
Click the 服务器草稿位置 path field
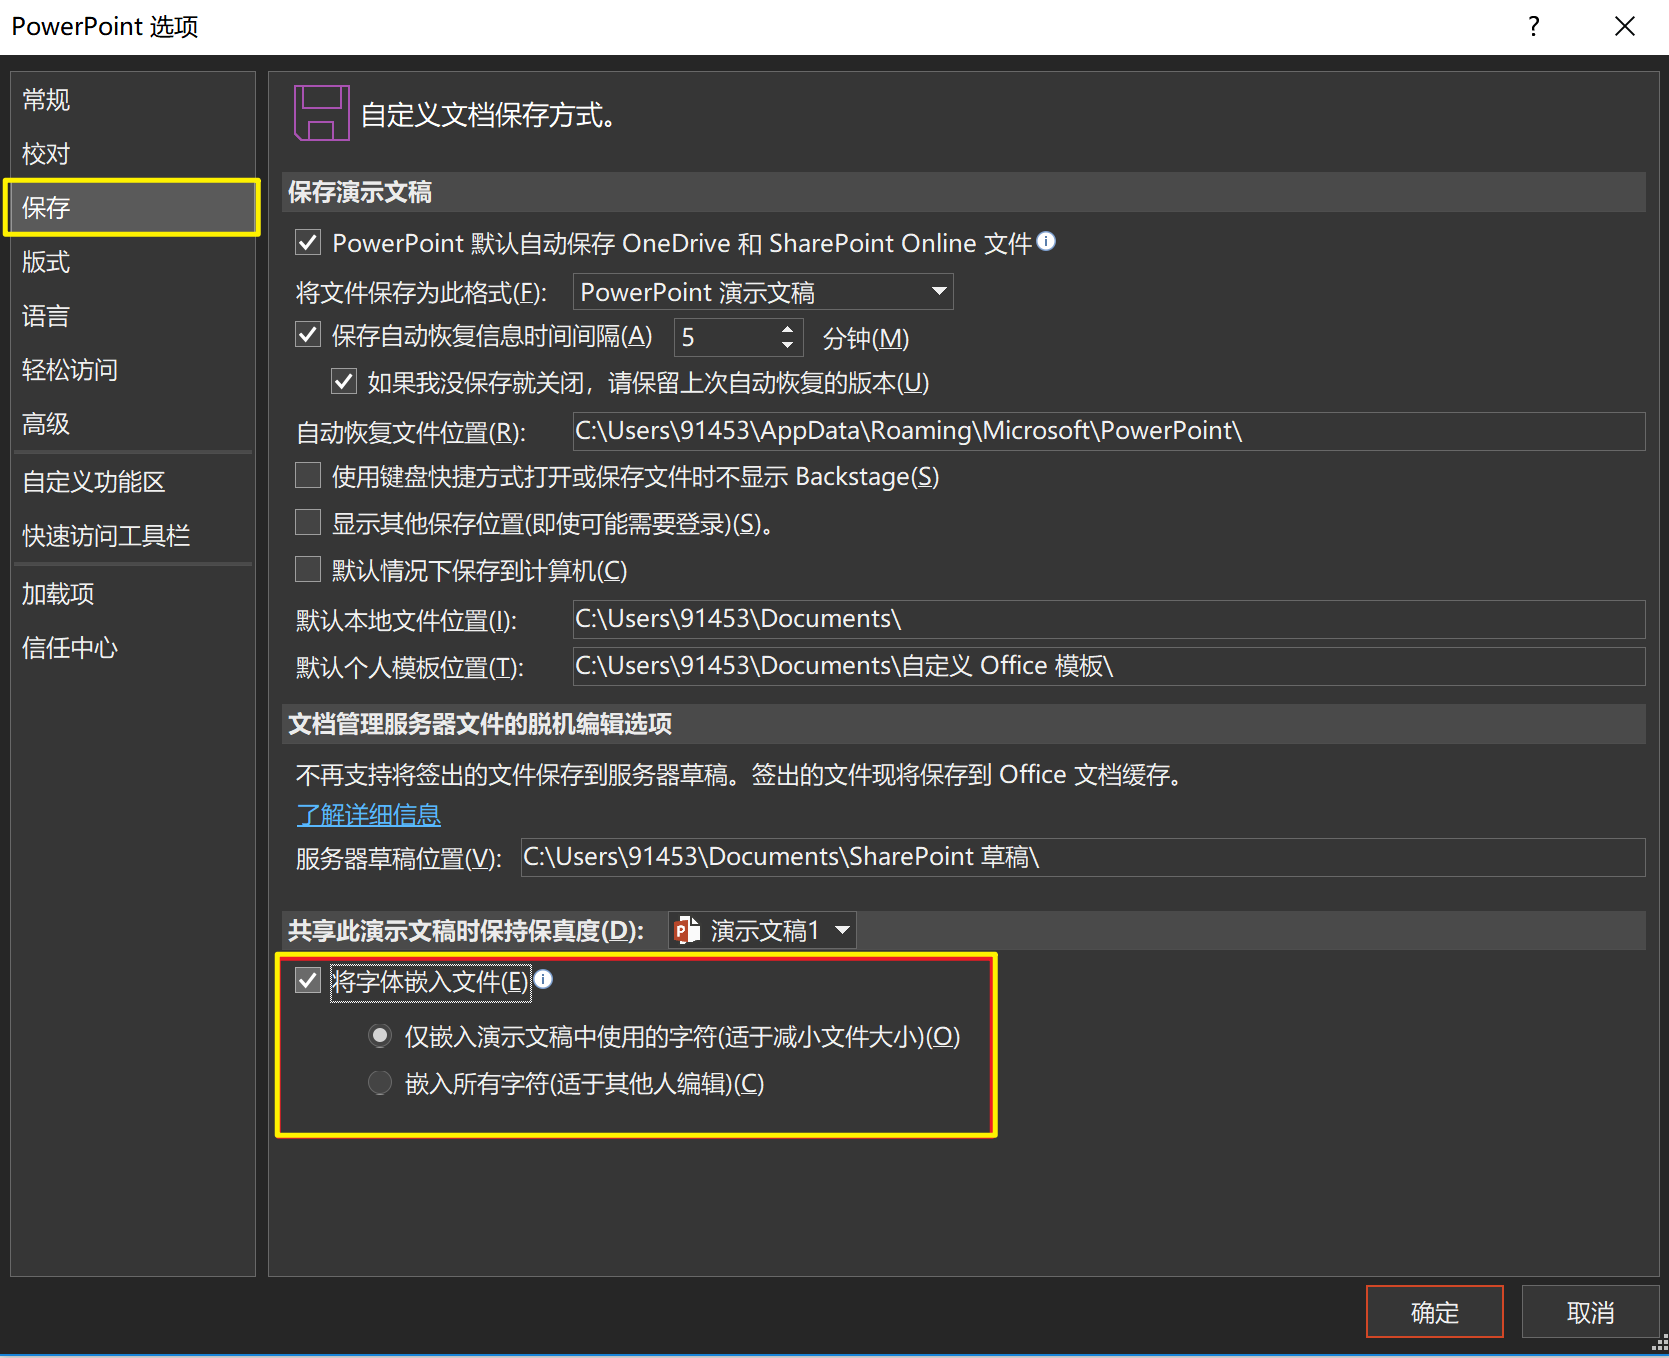[x=1083, y=857]
